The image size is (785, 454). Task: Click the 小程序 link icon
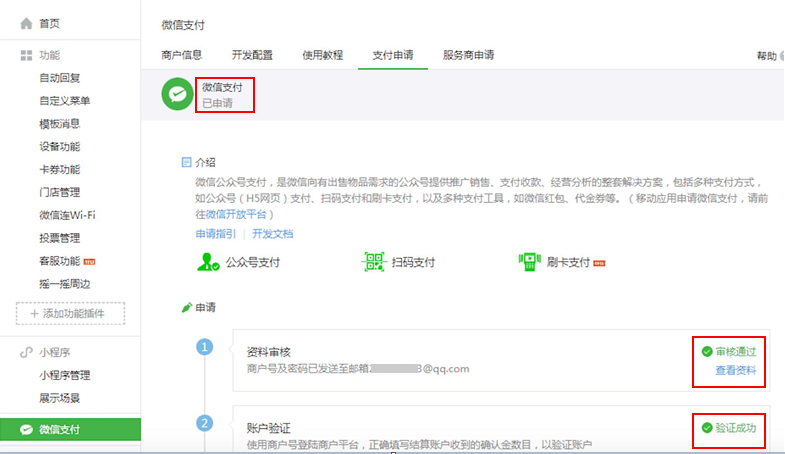point(26,352)
